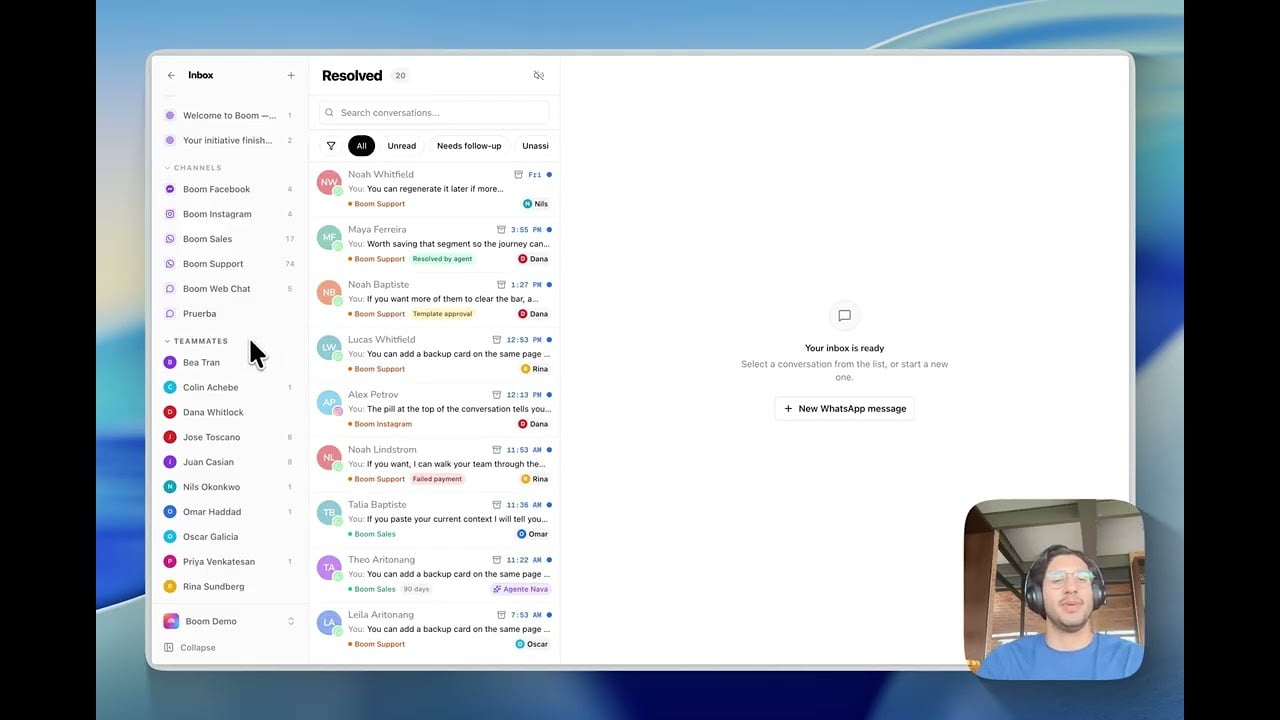Click Dana Whitlock avatar icon

(170, 412)
